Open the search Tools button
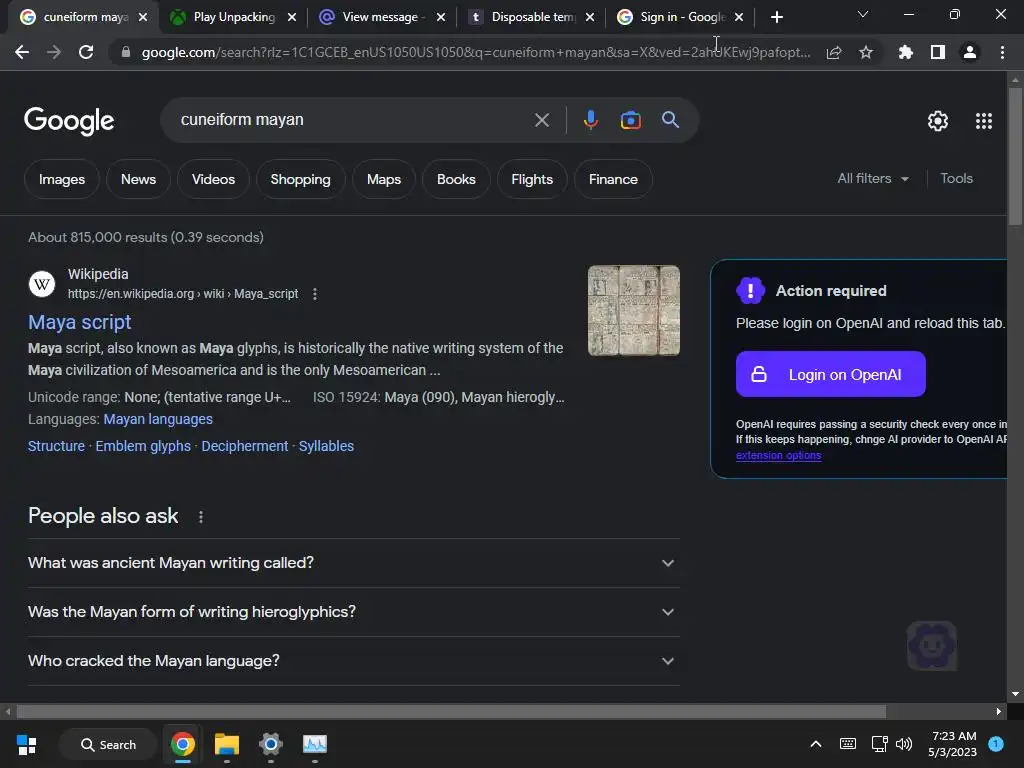Screen dimensions: 1024x768 pos(956,178)
